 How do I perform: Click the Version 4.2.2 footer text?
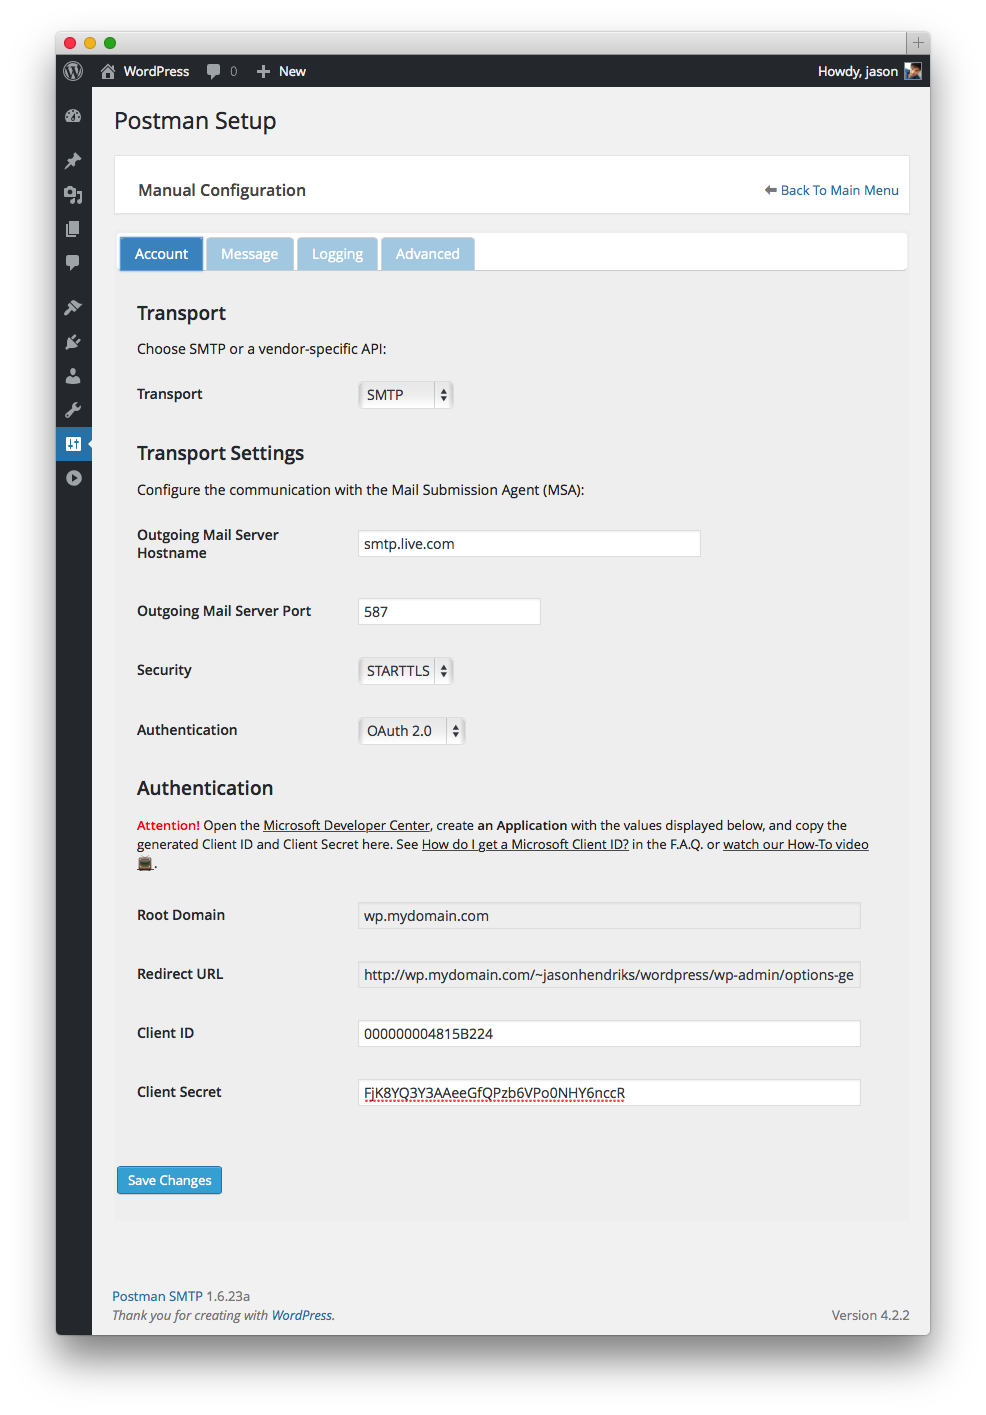[870, 1315]
